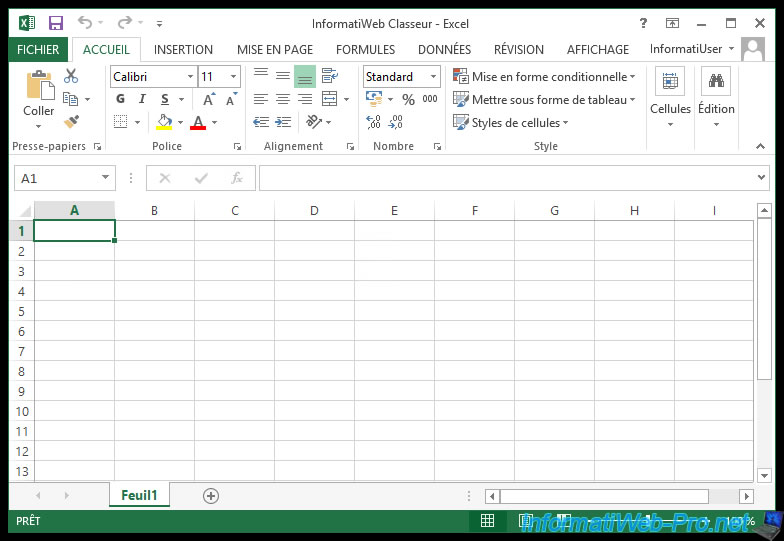Viewport: 784px width, 541px height.
Task: Switch to the INSERTION tab
Action: pyautogui.click(x=183, y=50)
